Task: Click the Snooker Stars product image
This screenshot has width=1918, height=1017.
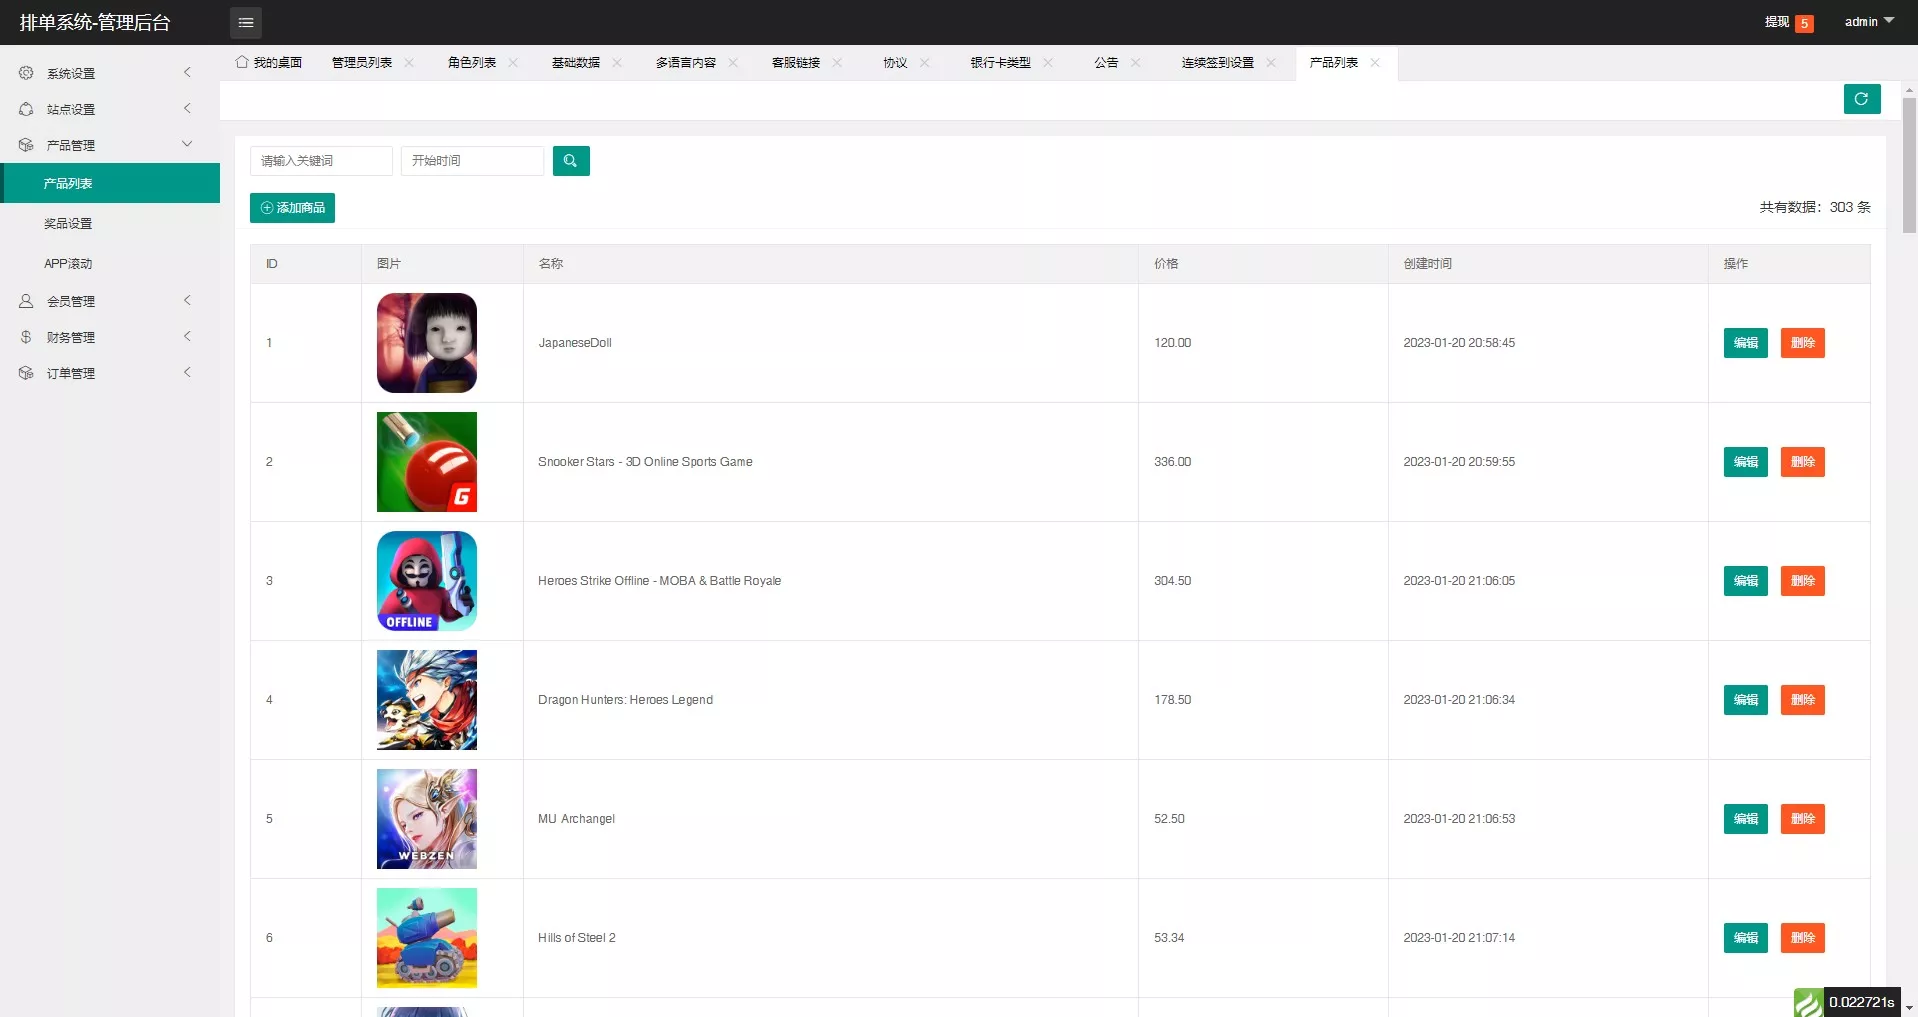Action: click(426, 462)
